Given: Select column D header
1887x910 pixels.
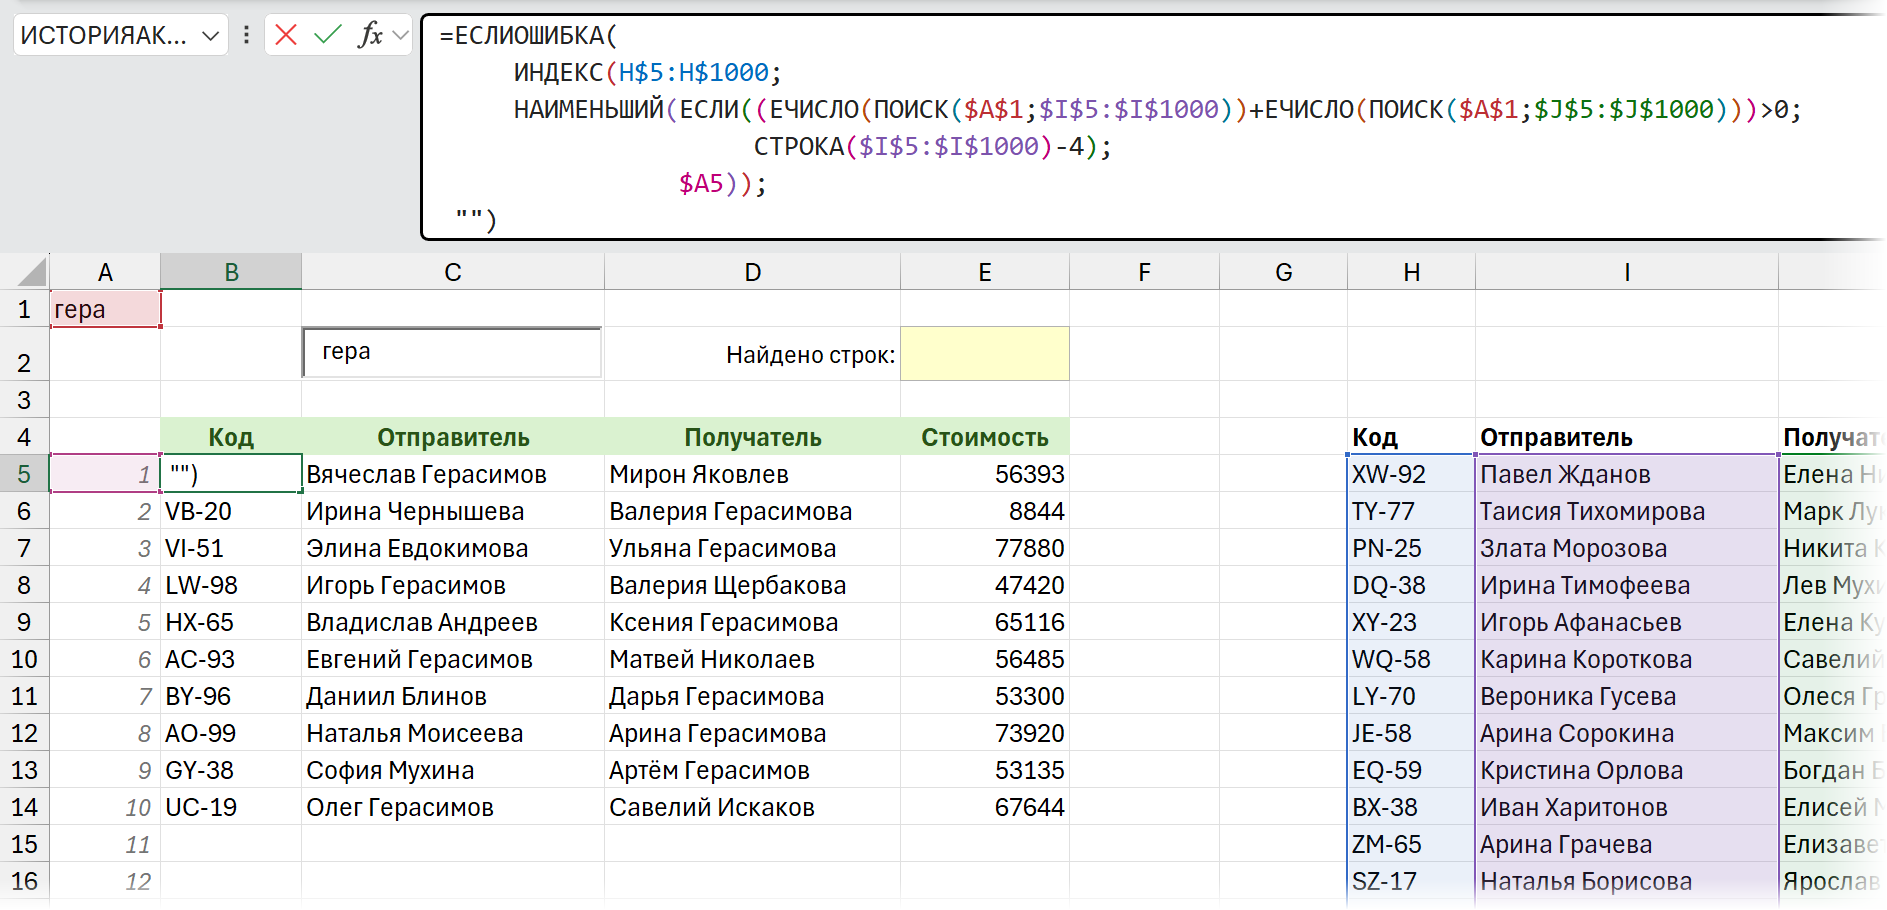Looking at the screenshot, I should click(753, 272).
